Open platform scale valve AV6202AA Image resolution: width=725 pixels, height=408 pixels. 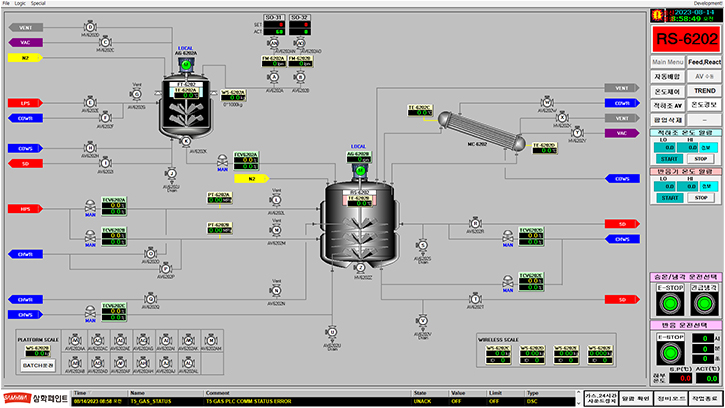(75, 341)
